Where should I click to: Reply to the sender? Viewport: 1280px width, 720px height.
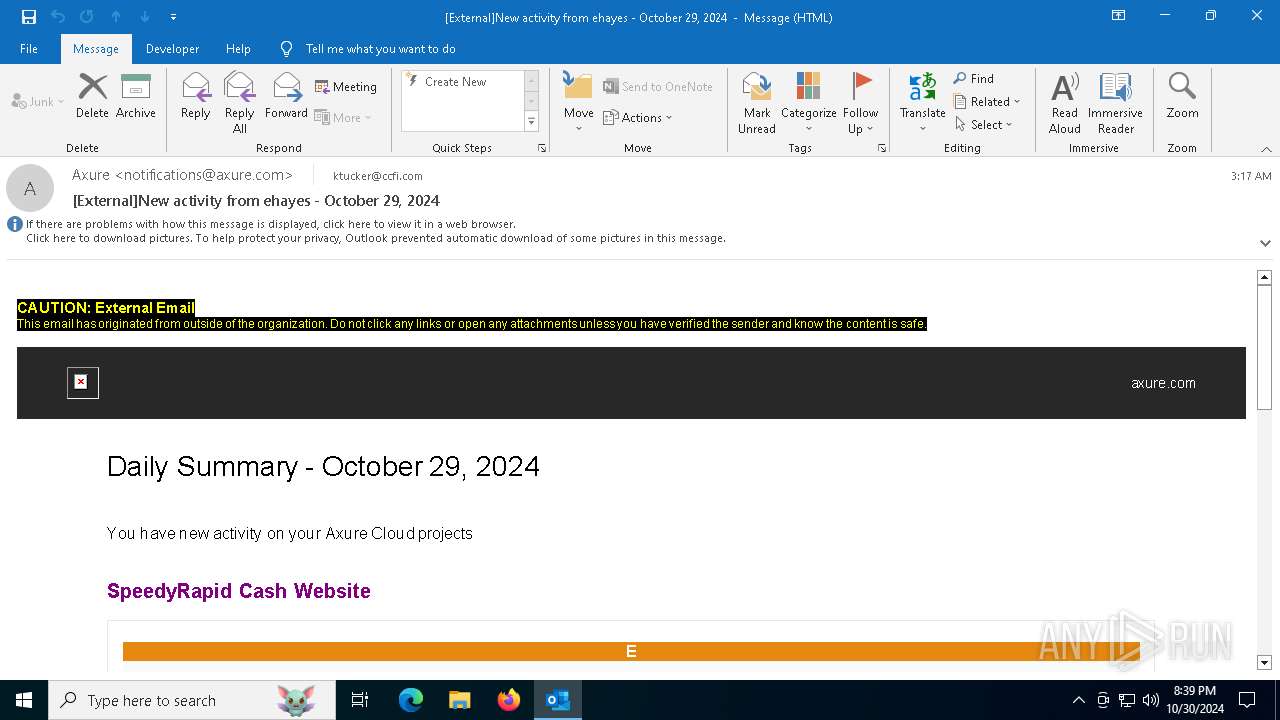[x=196, y=97]
